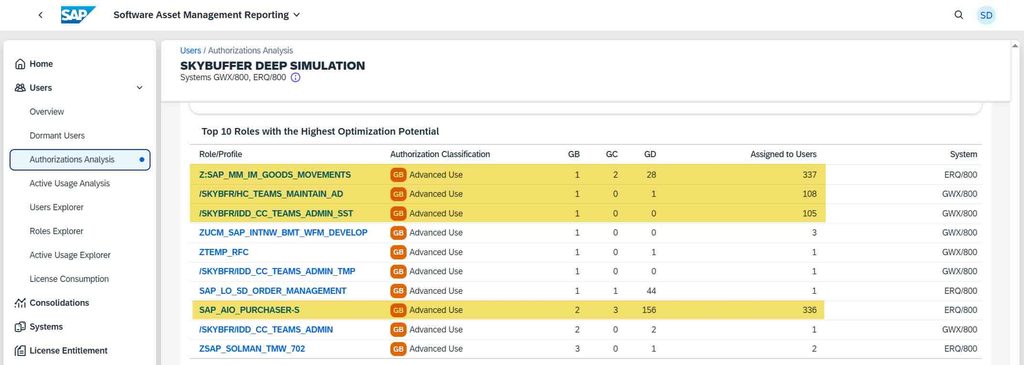
Task: Click GD value 156 for SAP_AIO_PURCHASER-S
Action: 648,310
